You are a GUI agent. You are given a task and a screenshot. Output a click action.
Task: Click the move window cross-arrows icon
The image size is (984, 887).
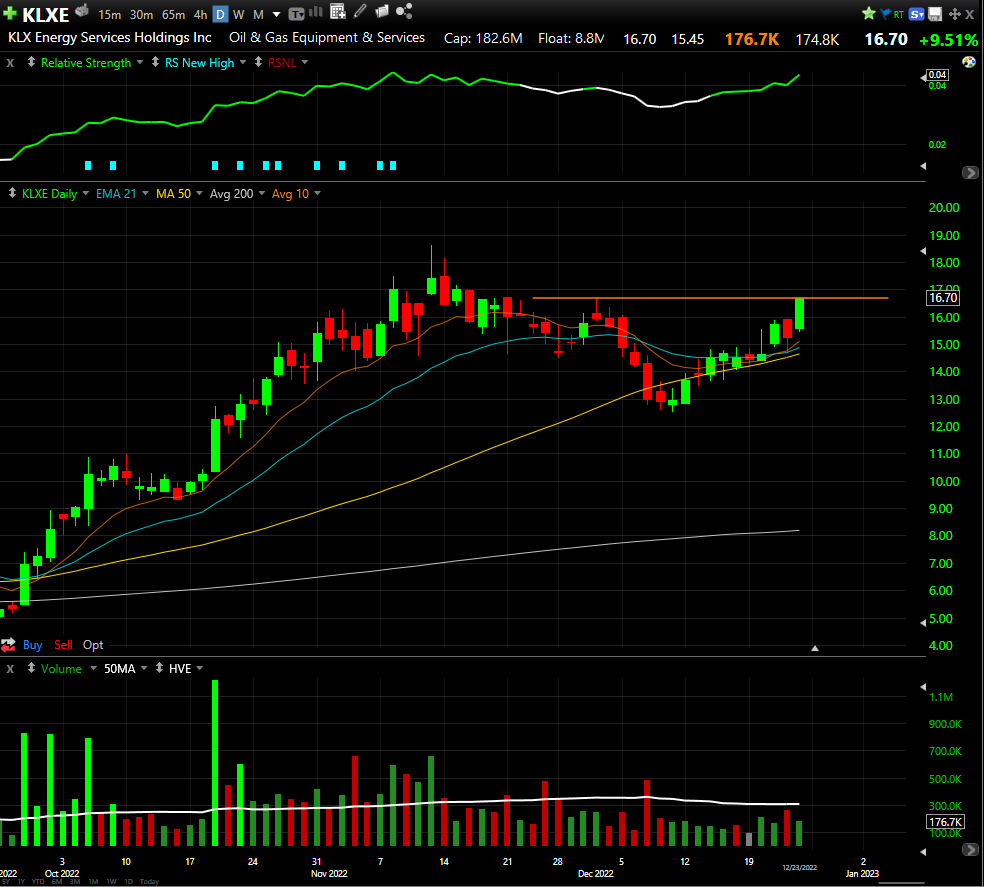[955, 14]
